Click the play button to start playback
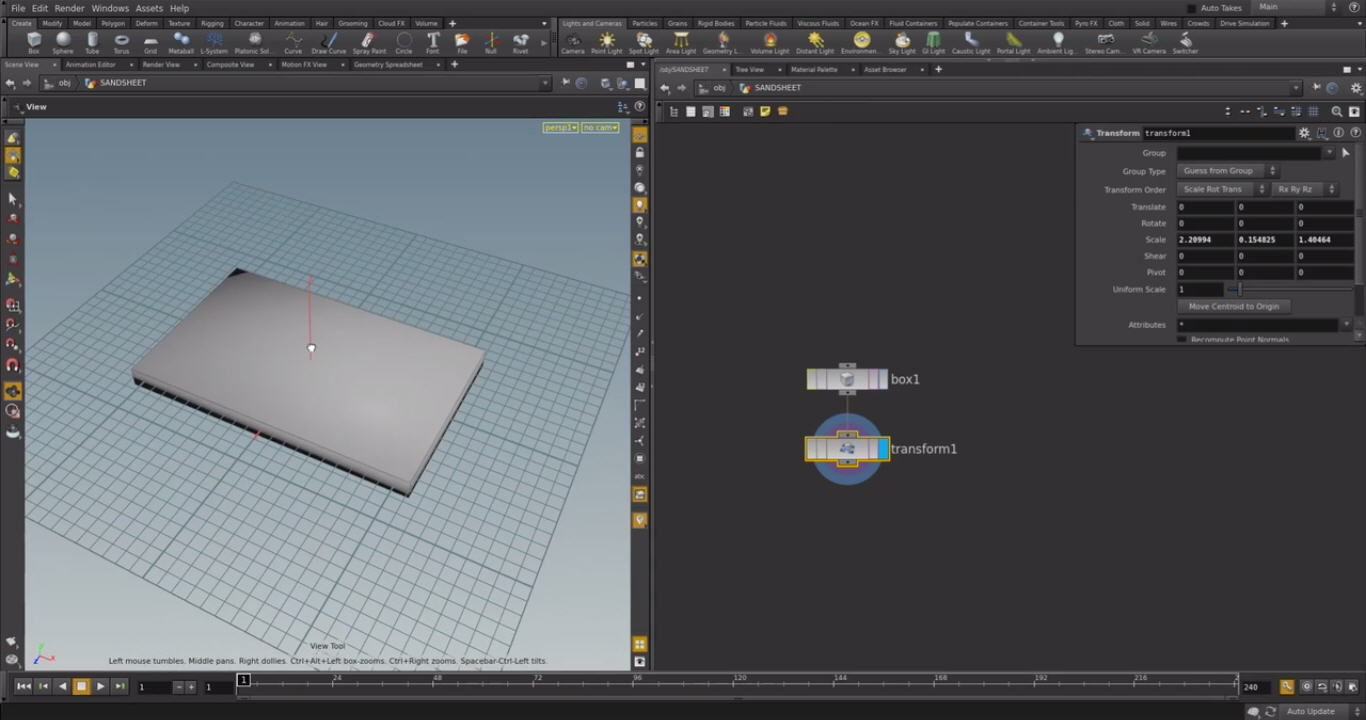Image resolution: width=1366 pixels, height=720 pixels. (99, 686)
